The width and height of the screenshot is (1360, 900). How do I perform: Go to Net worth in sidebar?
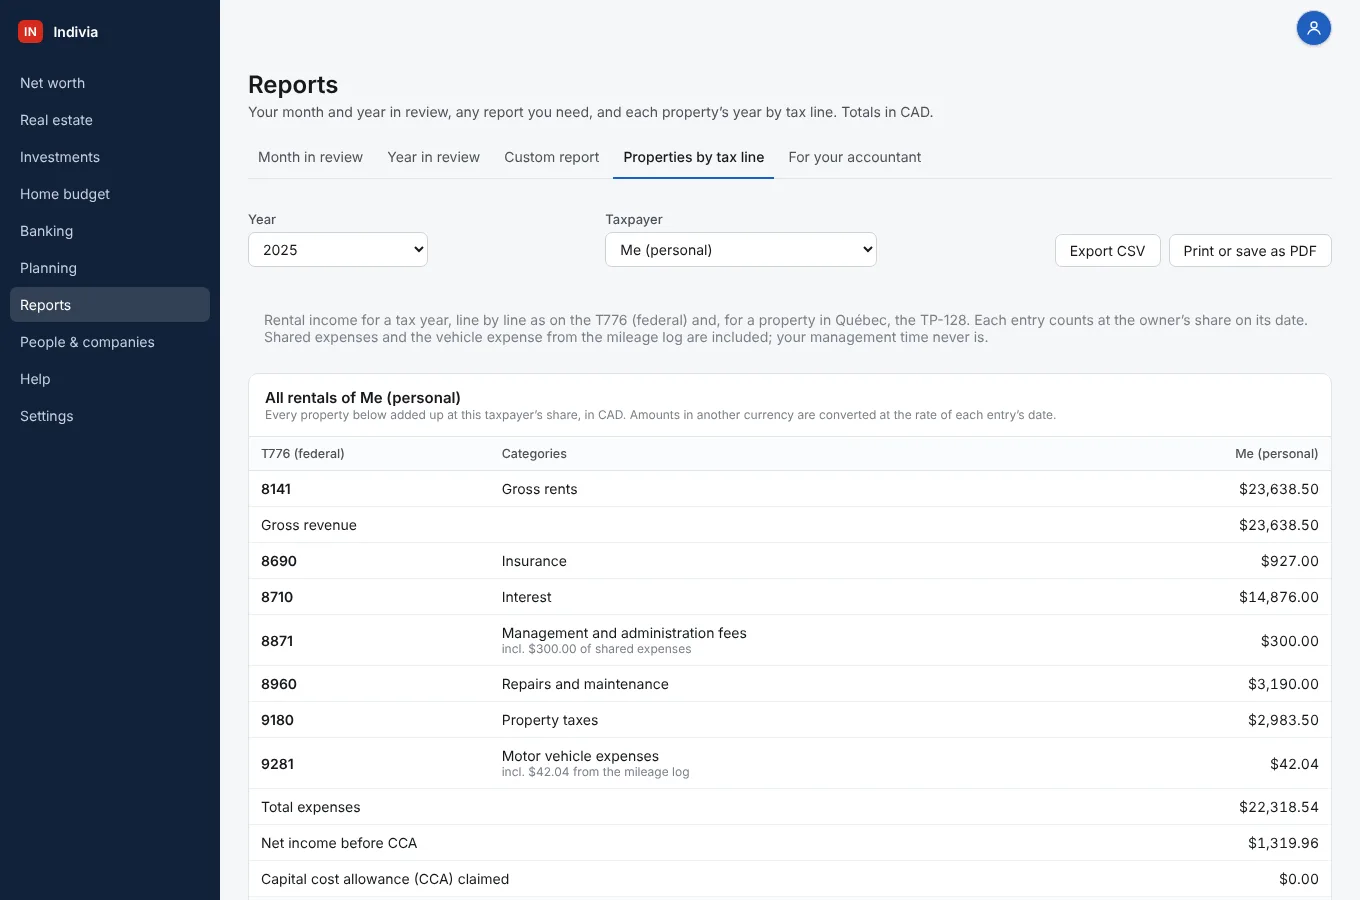tap(110, 83)
